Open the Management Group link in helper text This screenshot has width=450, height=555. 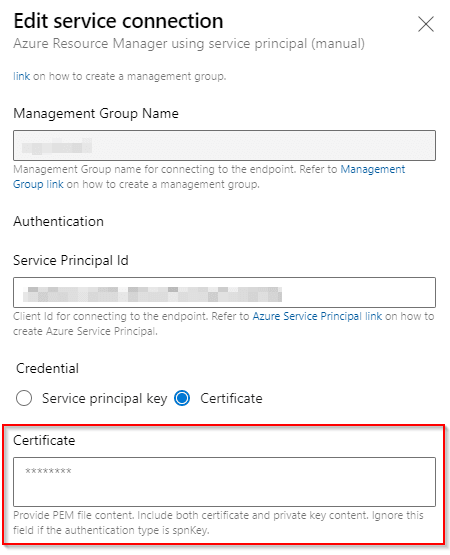point(209,177)
